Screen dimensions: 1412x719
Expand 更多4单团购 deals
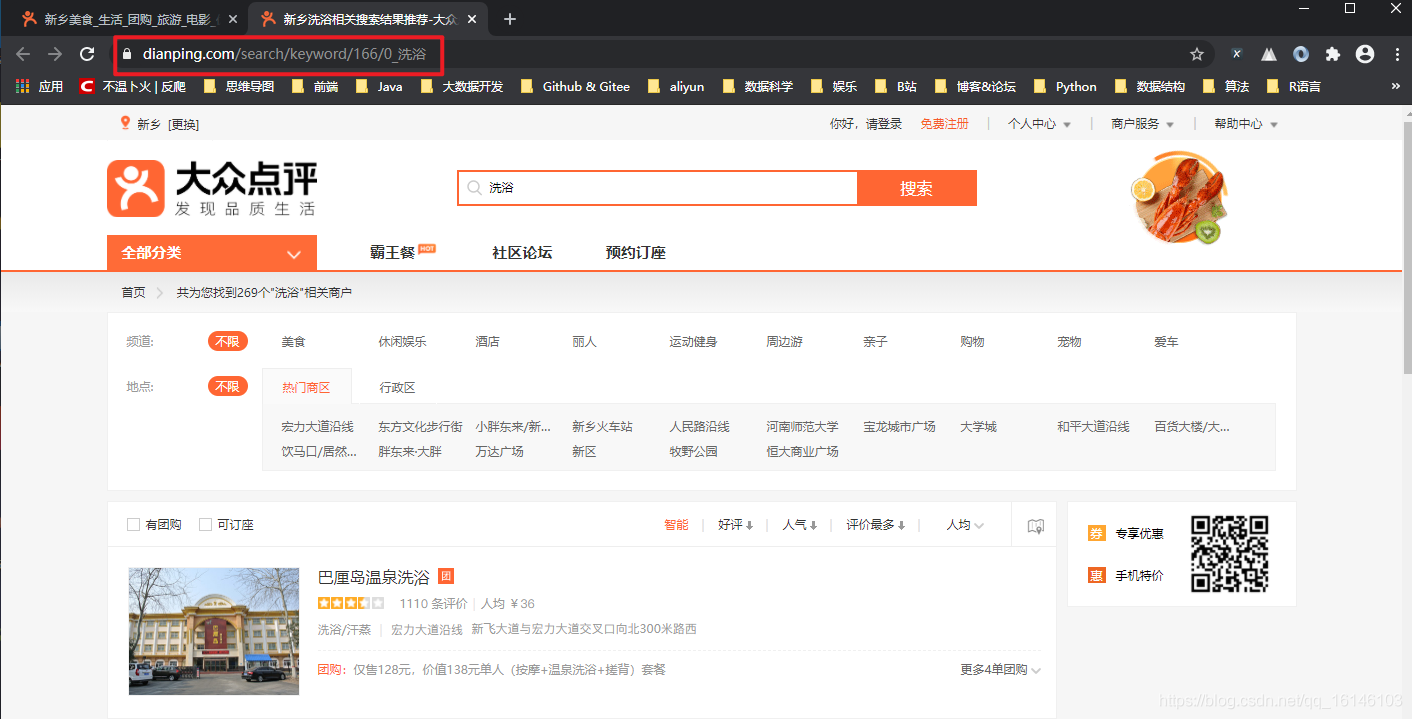(1000, 670)
